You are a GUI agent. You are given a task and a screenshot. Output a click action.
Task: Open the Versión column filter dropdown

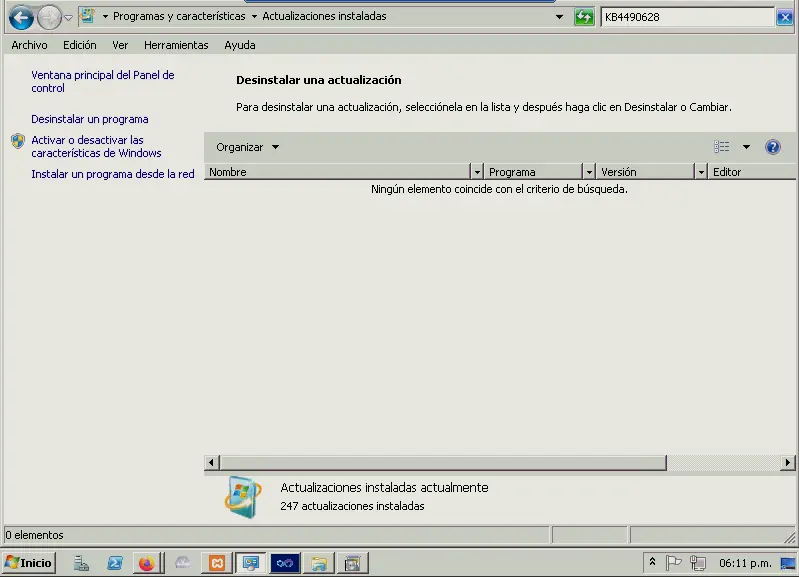(x=701, y=172)
